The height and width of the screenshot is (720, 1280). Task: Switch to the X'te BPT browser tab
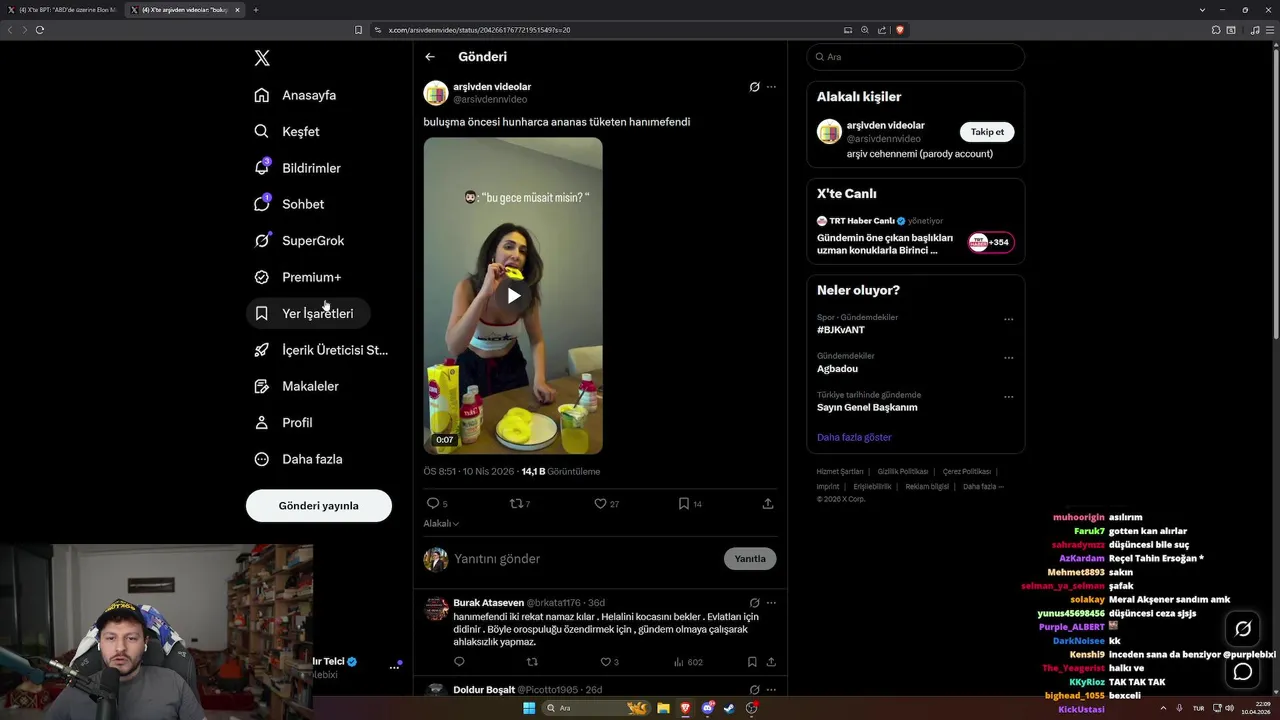[62, 10]
